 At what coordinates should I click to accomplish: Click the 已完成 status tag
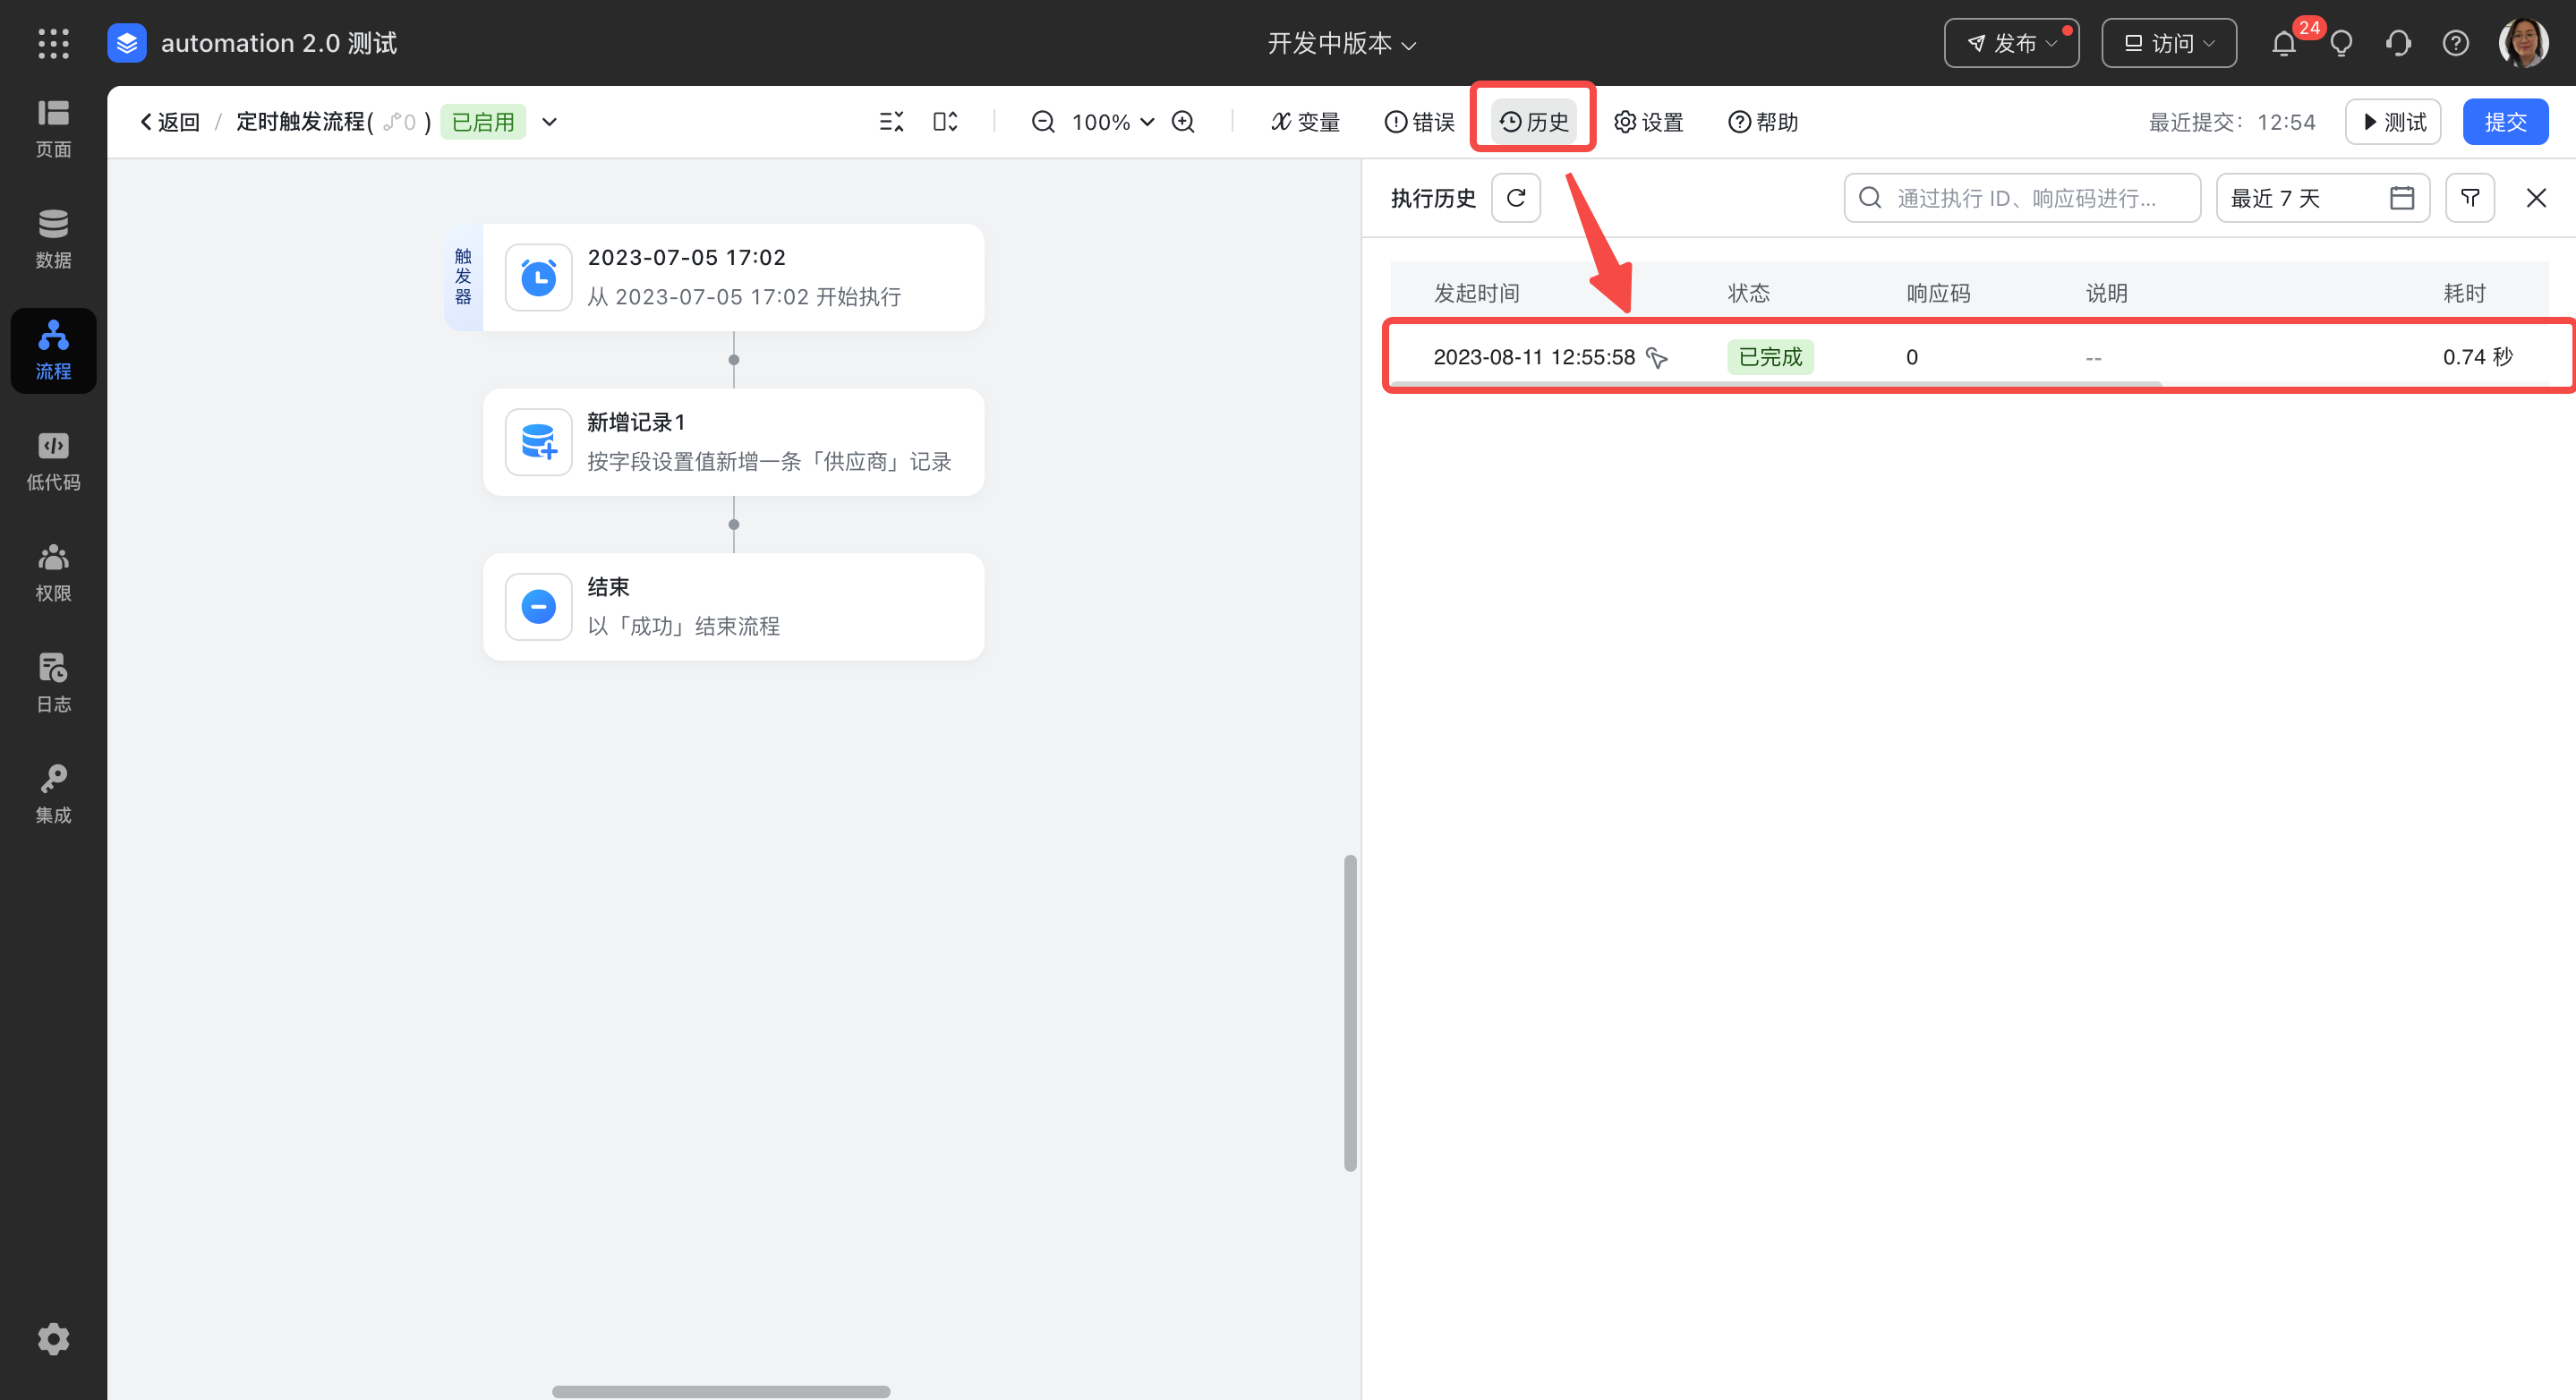pos(1770,357)
